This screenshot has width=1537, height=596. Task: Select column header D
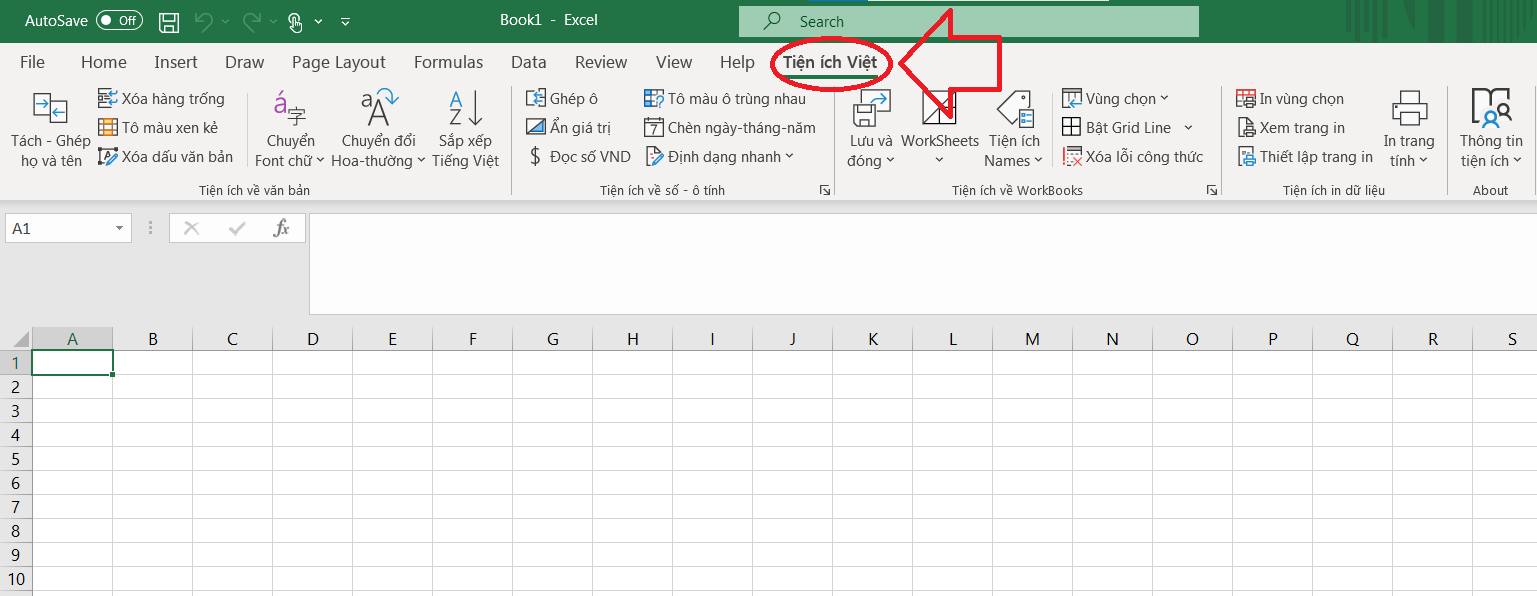(x=313, y=339)
